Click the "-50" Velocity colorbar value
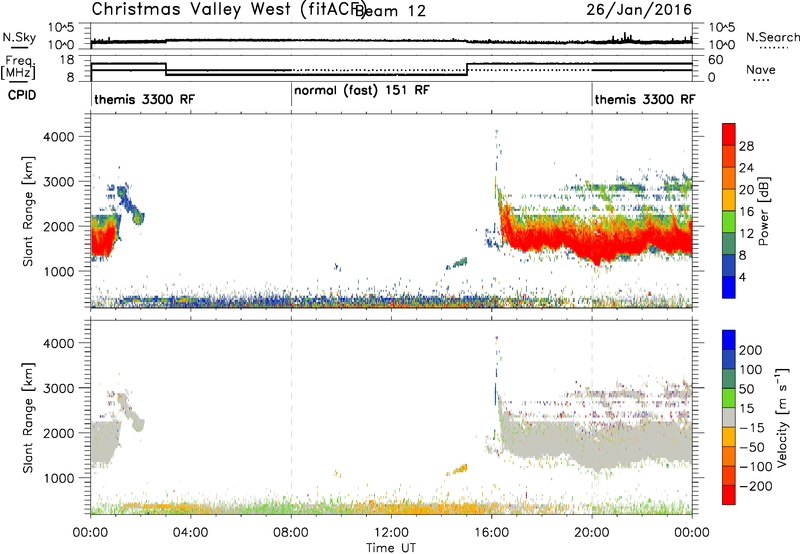The width and height of the screenshot is (800, 554). pos(752,447)
